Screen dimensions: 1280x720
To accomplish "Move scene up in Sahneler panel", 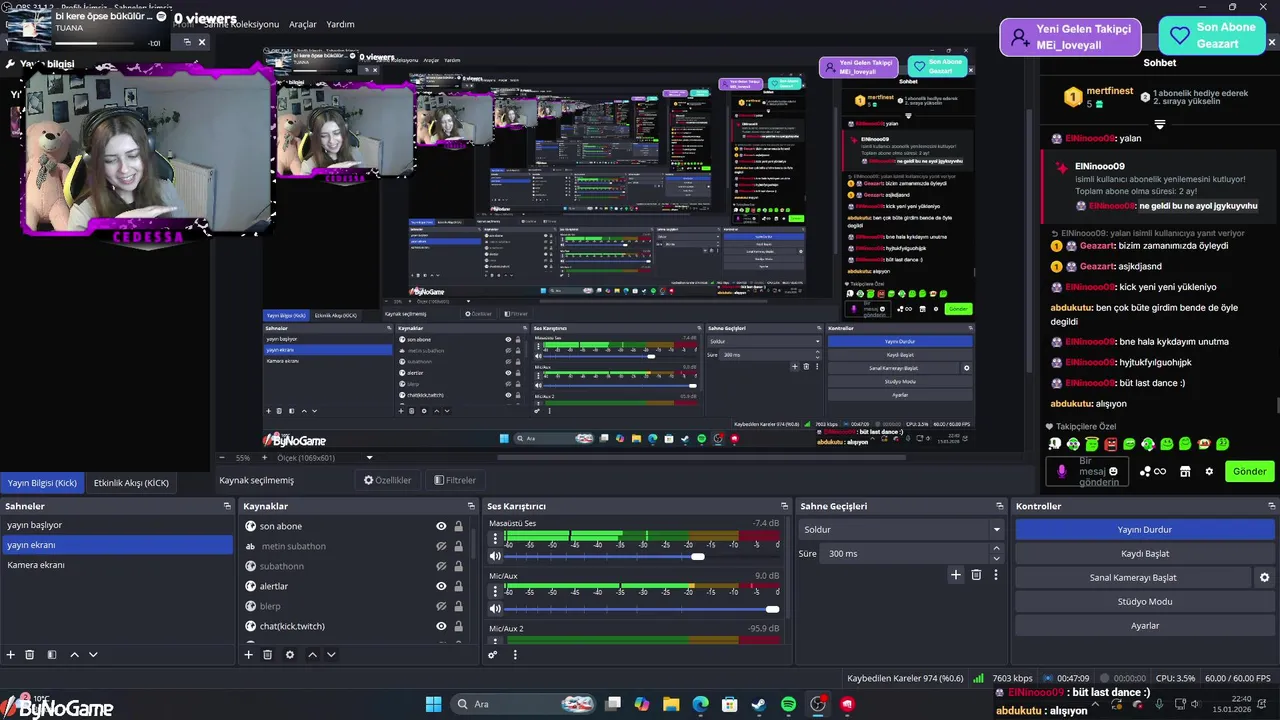I will click(74, 655).
